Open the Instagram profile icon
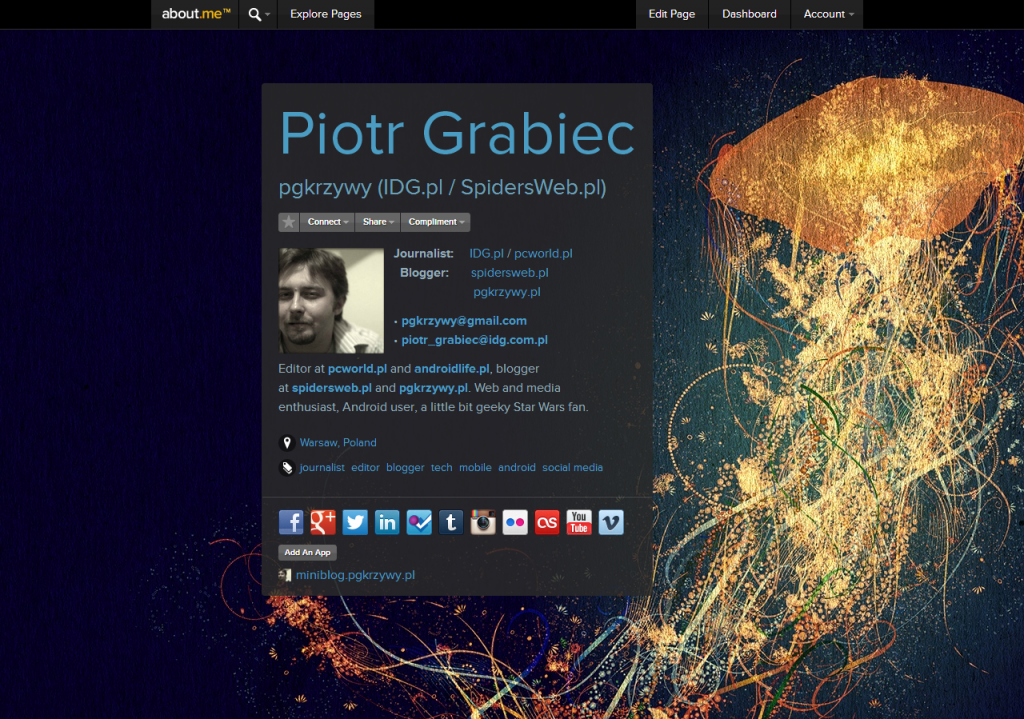The width and height of the screenshot is (1024, 719). tap(483, 522)
